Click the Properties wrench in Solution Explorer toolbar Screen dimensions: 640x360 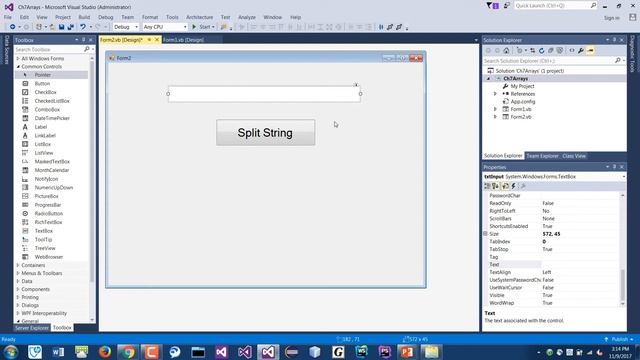coord(581,51)
